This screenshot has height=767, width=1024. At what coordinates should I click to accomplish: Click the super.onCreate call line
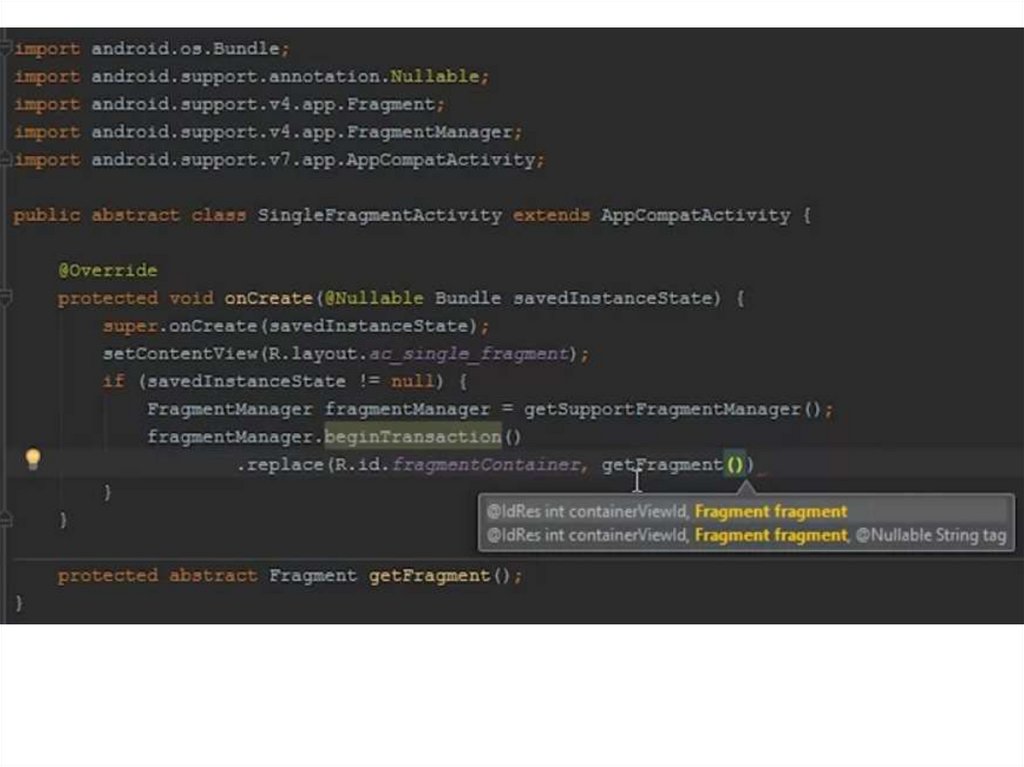pyautogui.click(x=296, y=326)
